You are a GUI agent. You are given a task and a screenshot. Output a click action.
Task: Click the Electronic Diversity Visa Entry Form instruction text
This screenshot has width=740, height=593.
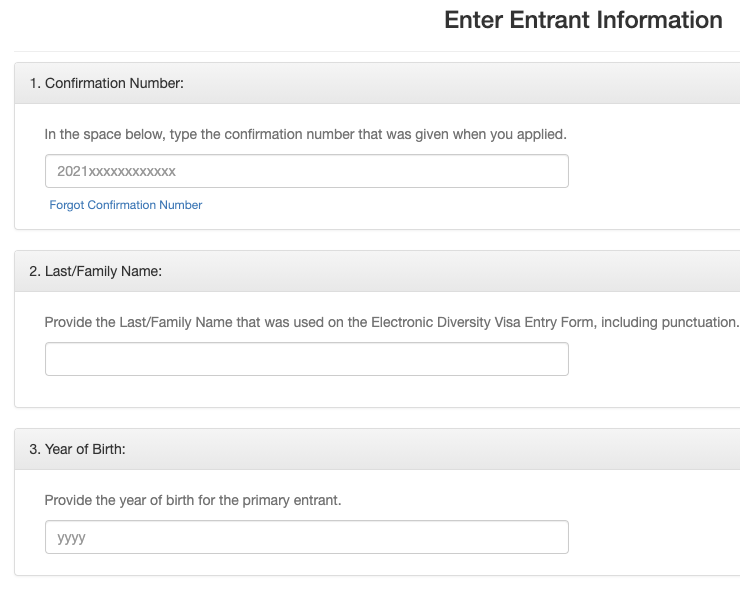(x=392, y=322)
